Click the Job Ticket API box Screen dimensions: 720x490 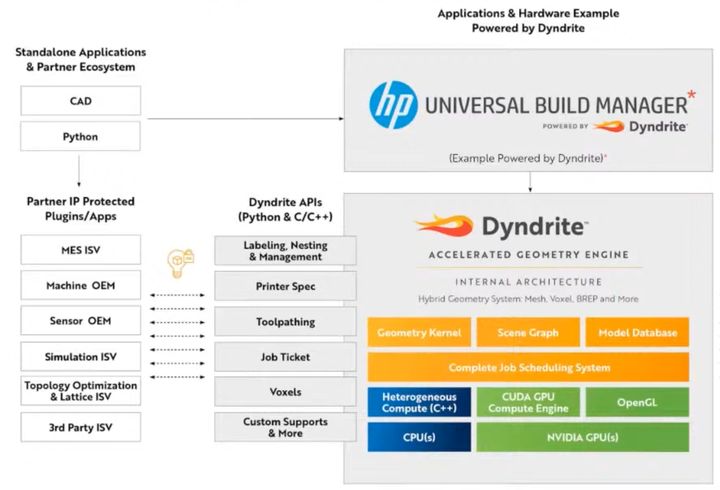click(285, 357)
